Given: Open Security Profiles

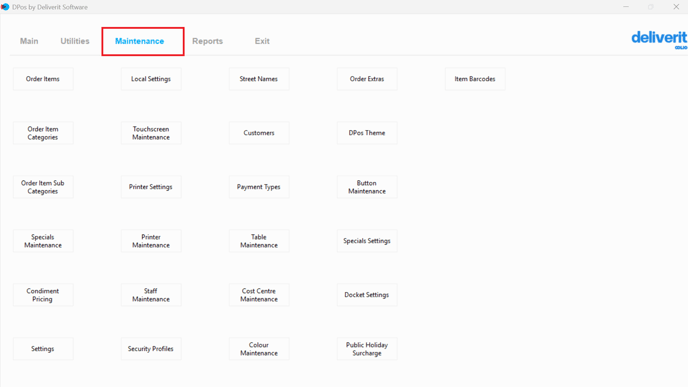Looking at the screenshot, I should (x=151, y=349).
